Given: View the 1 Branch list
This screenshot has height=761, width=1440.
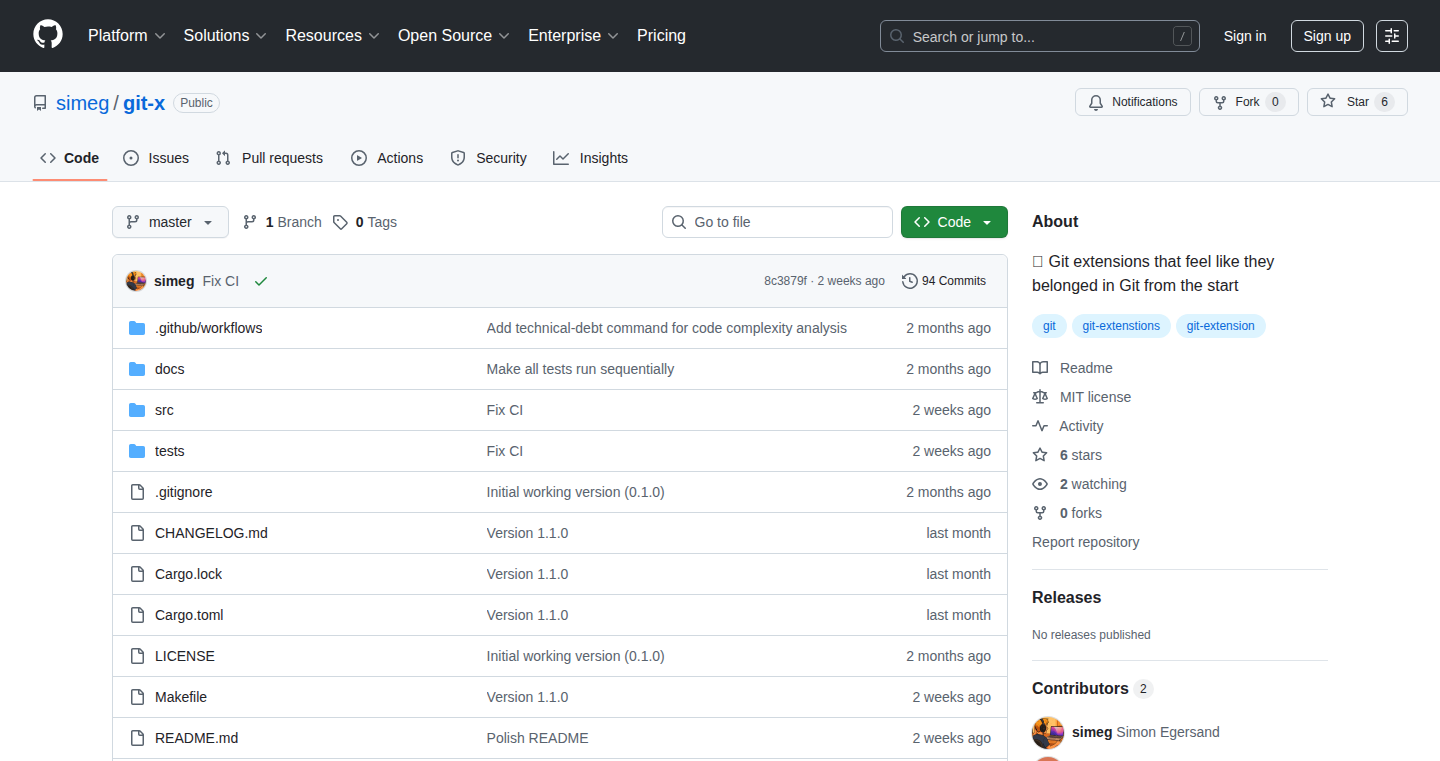Looking at the screenshot, I should pos(282,222).
